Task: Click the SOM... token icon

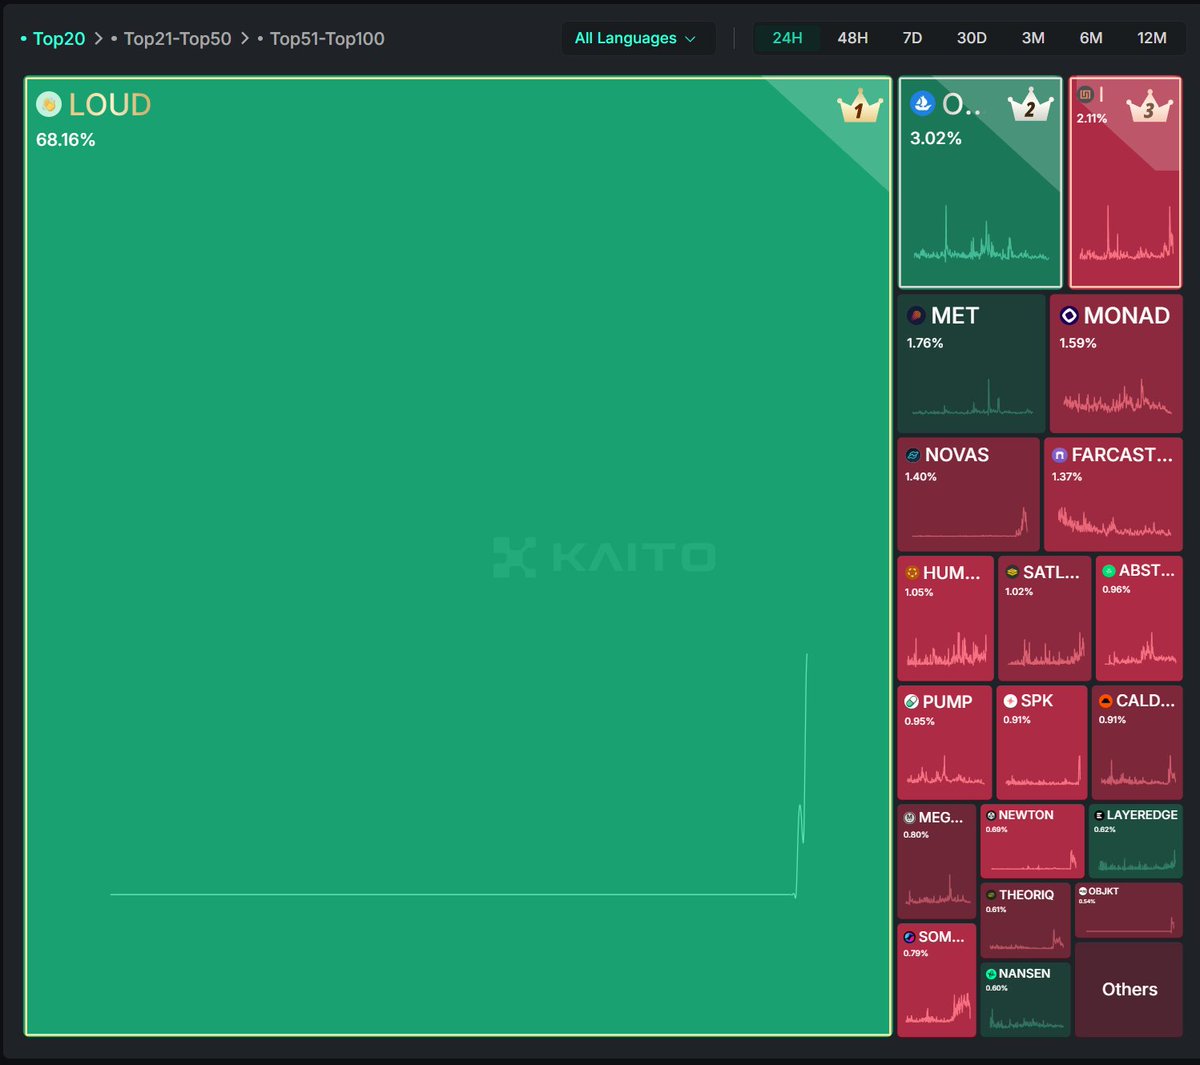Action: click(909, 937)
